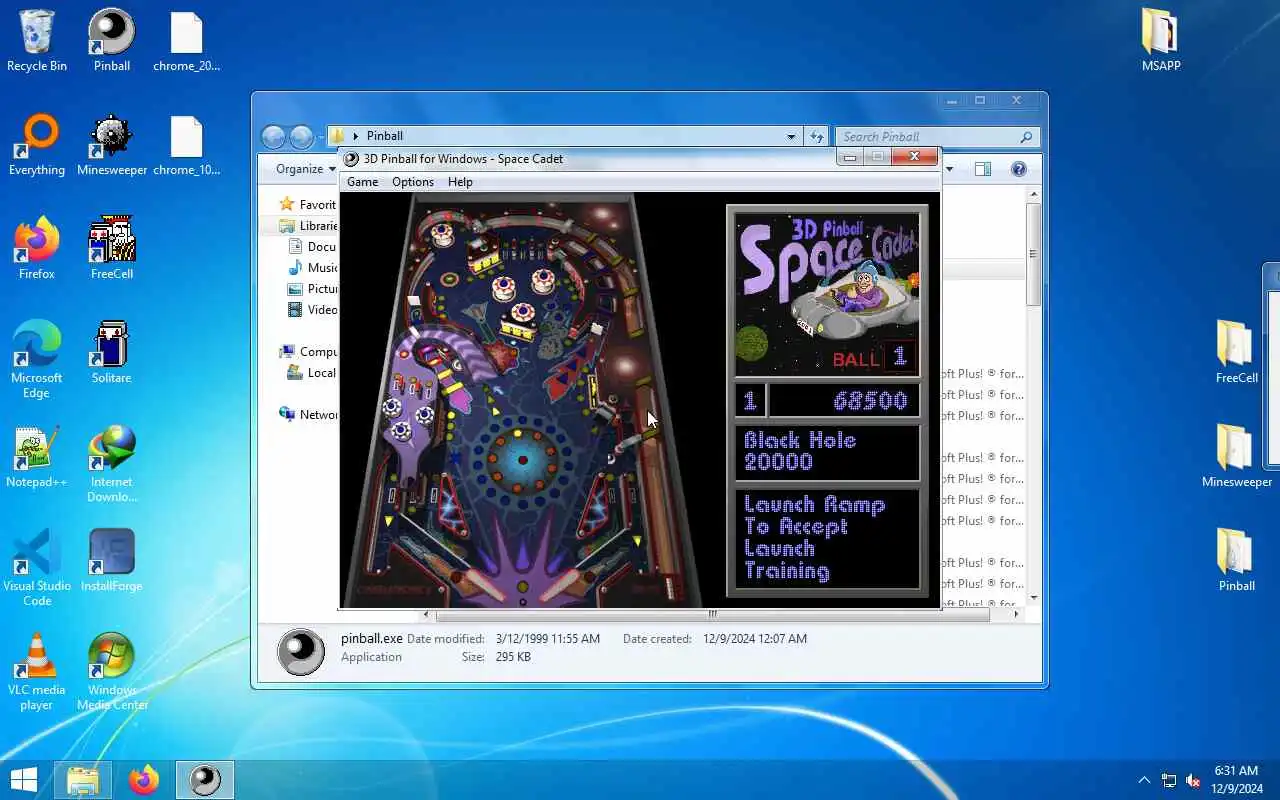Screen dimensions: 1280x800
Task: Click the muted volume tray icon
Action: [x=1193, y=780]
